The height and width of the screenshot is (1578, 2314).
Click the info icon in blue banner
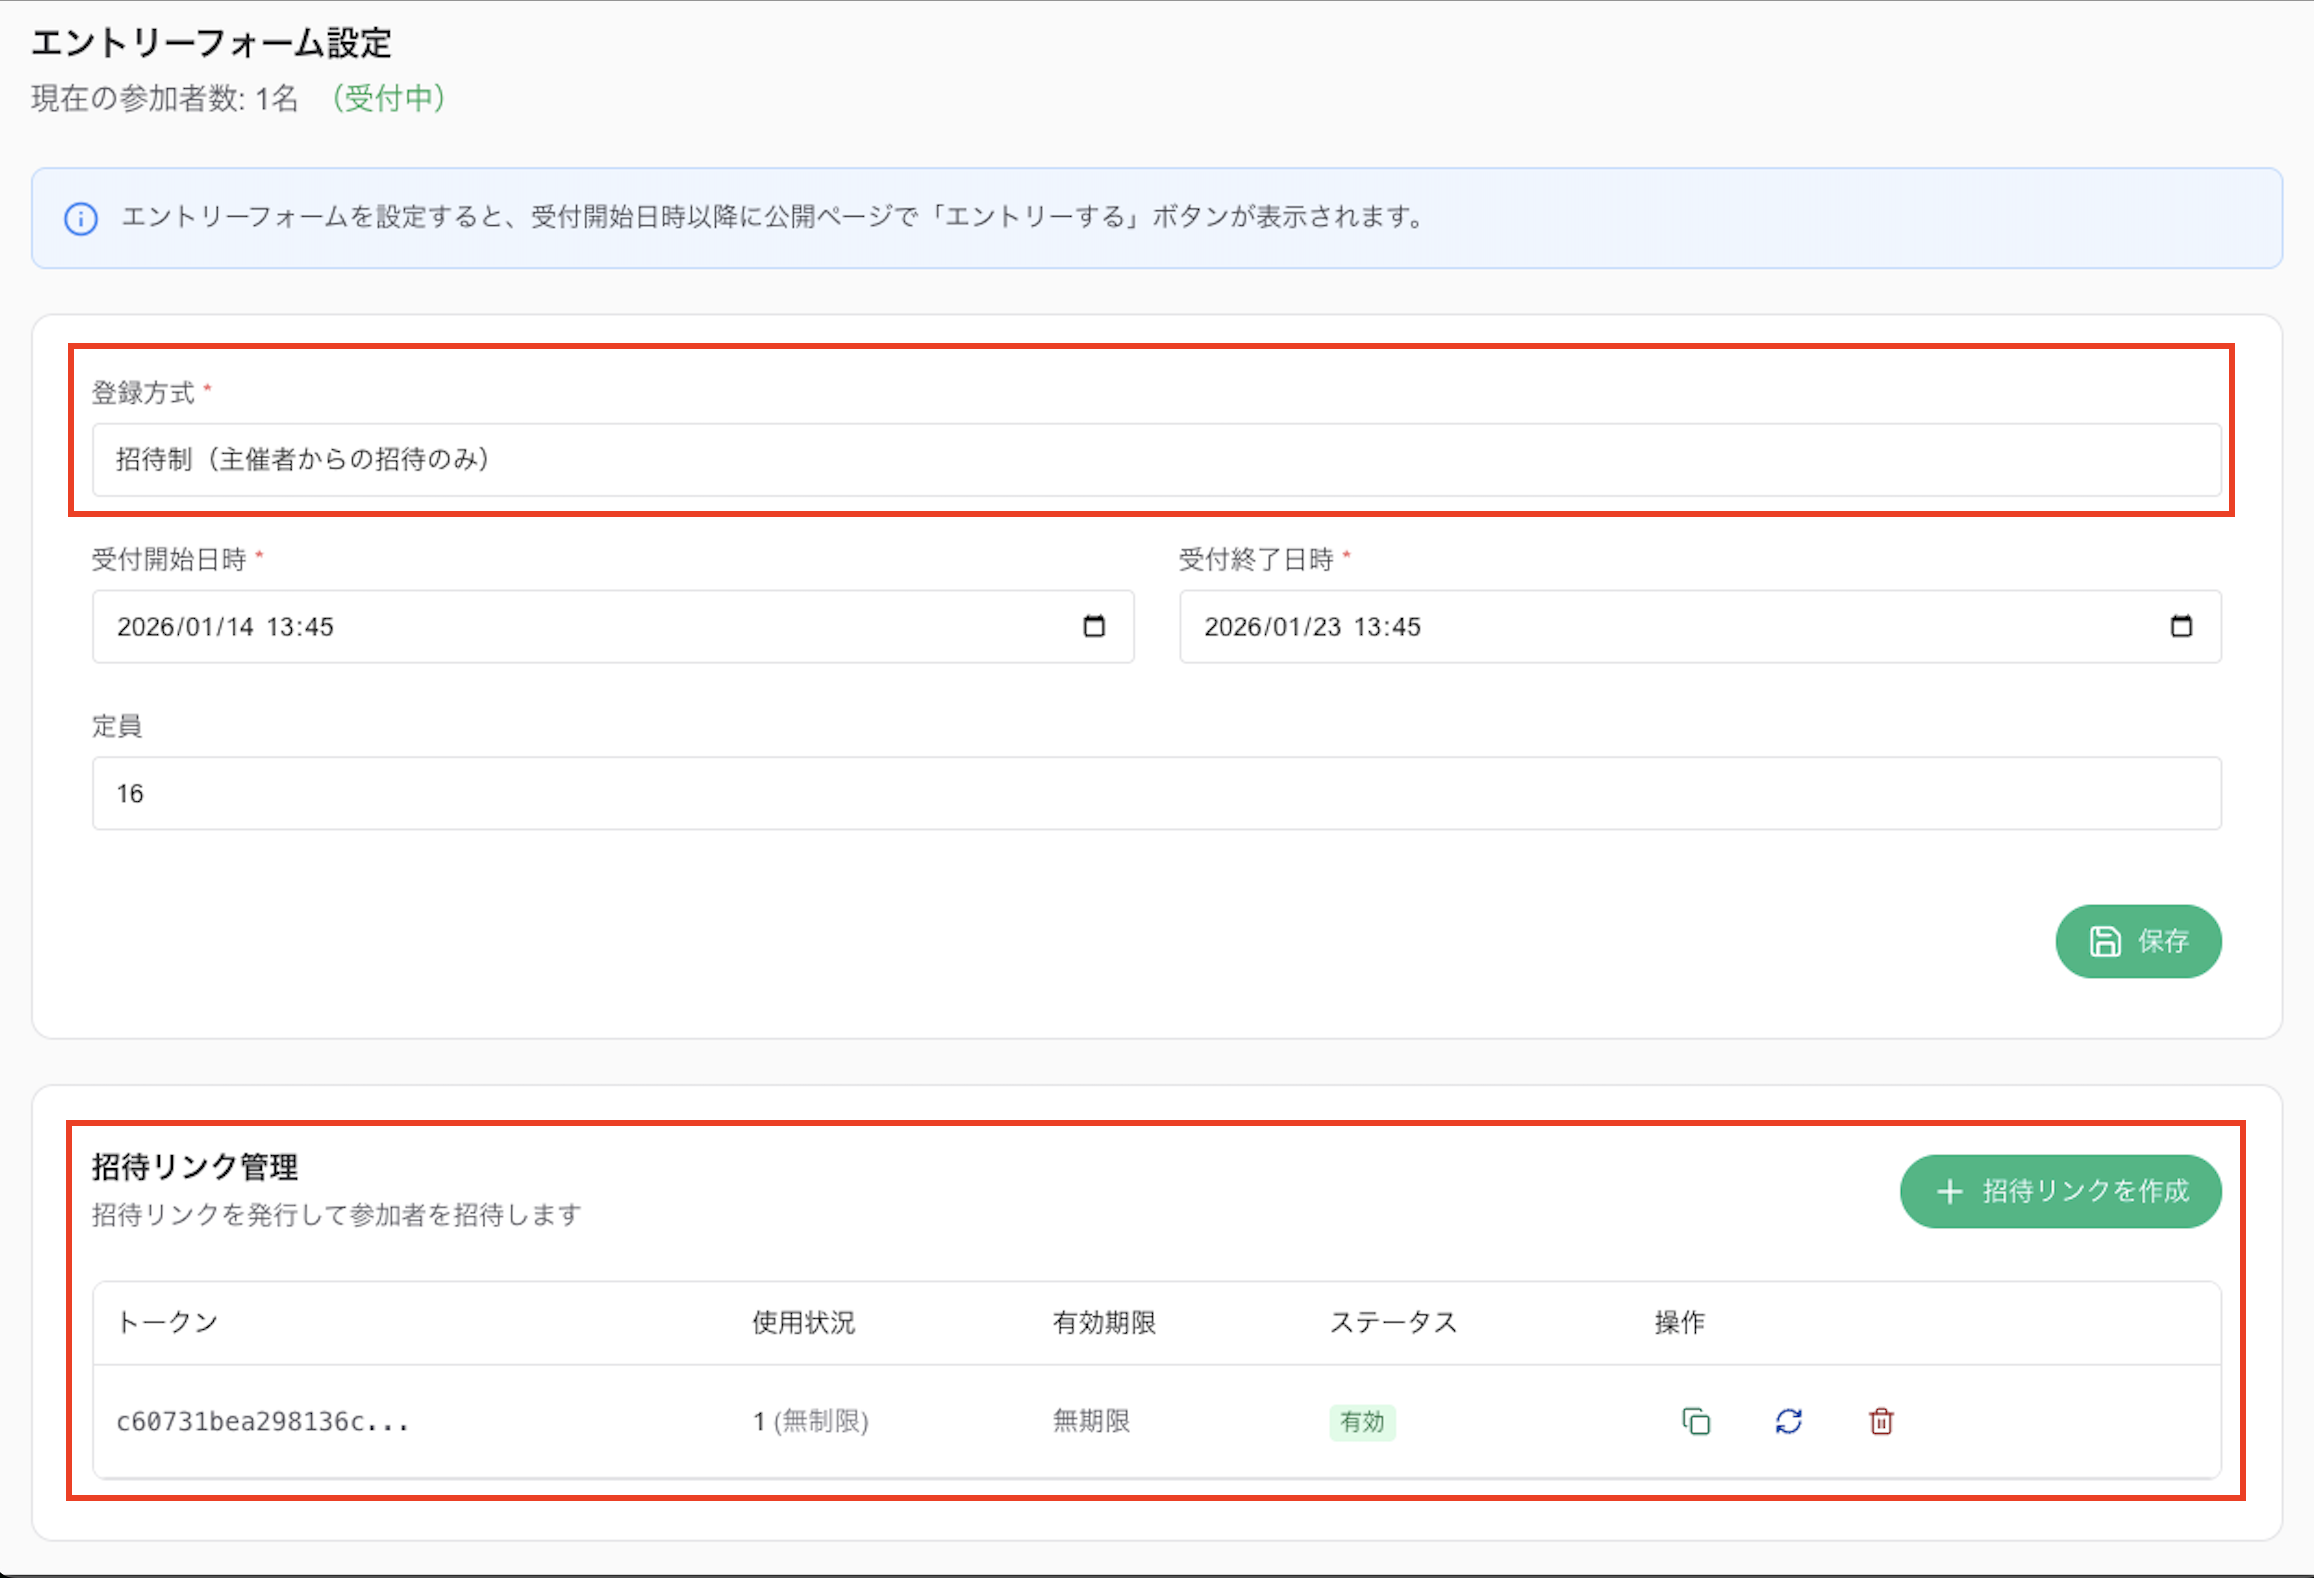coord(81,218)
